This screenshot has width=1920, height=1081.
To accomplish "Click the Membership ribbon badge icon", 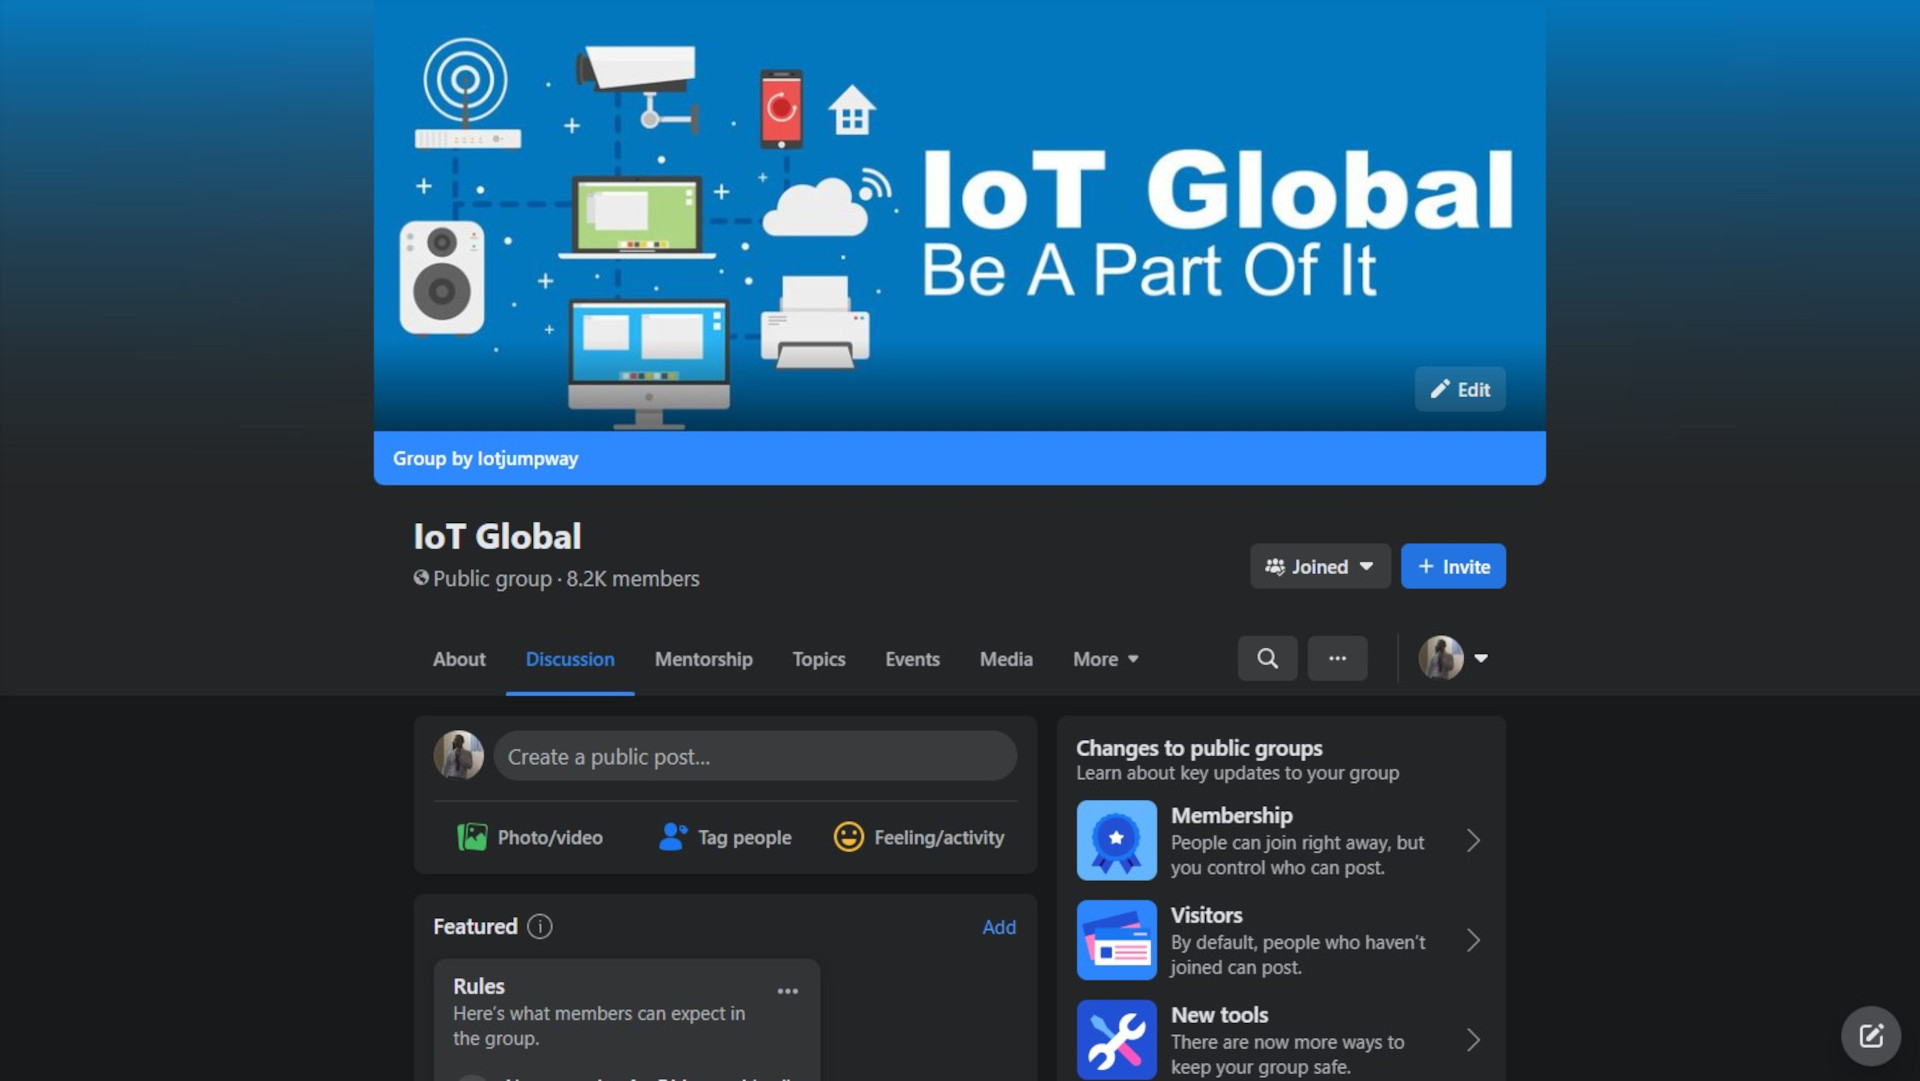I will coord(1117,840).
